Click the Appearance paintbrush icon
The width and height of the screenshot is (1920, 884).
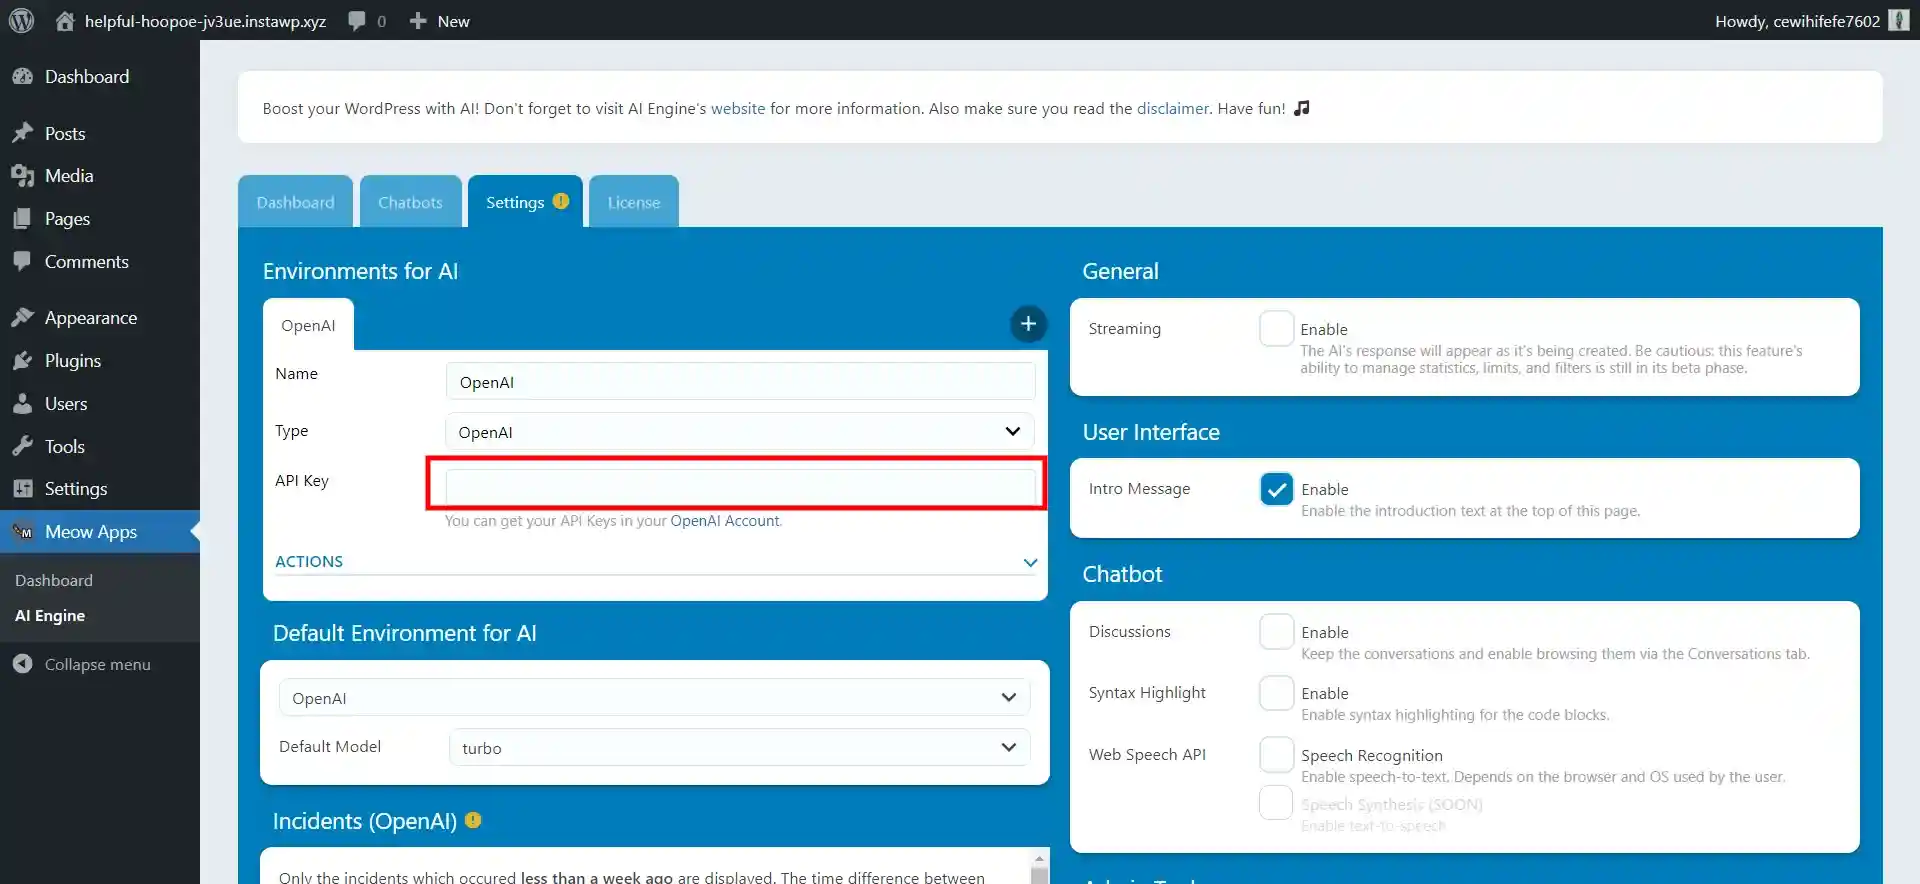[x=22, y=318]
